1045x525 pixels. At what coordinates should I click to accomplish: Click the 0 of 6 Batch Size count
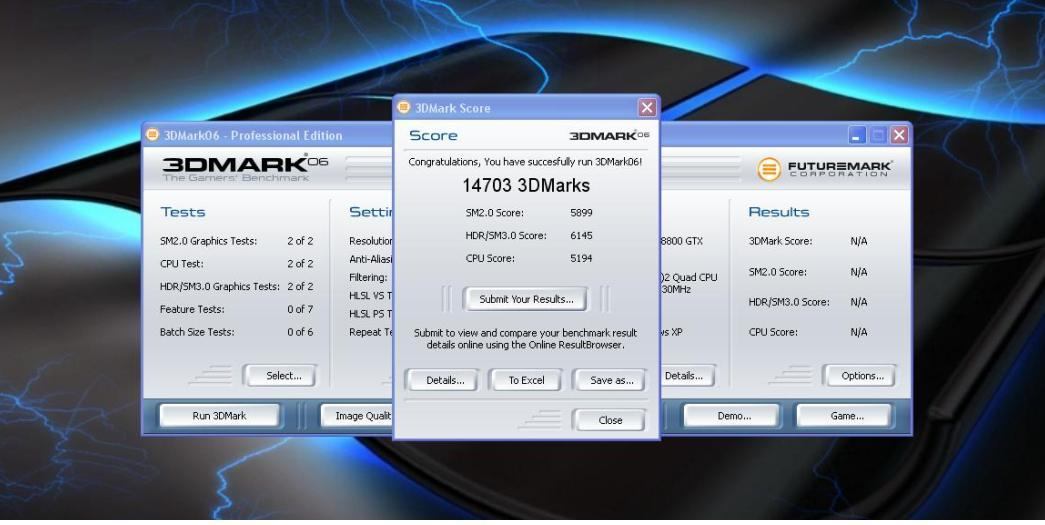(300, 332)
